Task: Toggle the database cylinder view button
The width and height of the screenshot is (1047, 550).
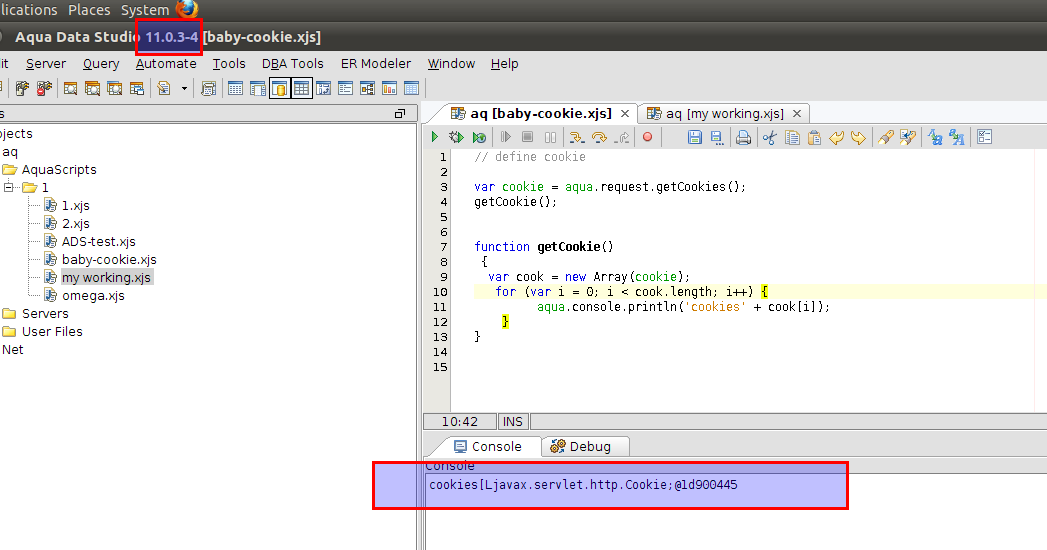Action: [x=279, y=89]
